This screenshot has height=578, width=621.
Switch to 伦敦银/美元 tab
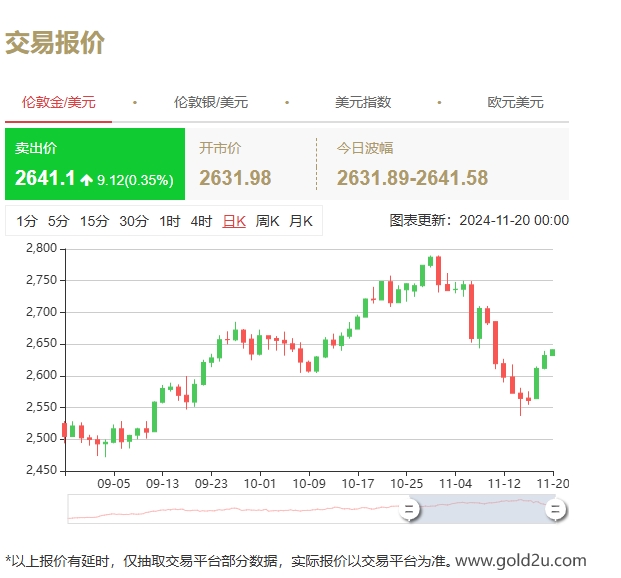coord(211,102)
